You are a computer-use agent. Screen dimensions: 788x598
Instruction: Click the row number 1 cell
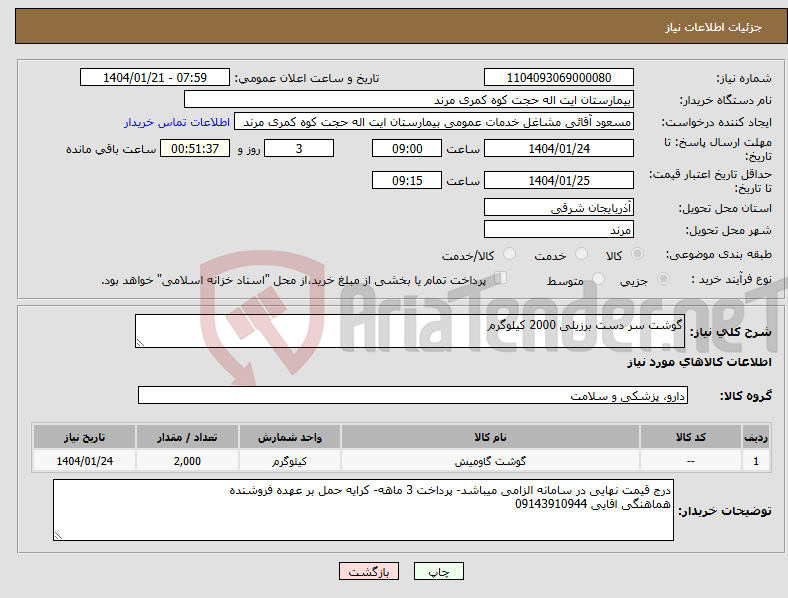pyautogui.click(x=756, y=461)
